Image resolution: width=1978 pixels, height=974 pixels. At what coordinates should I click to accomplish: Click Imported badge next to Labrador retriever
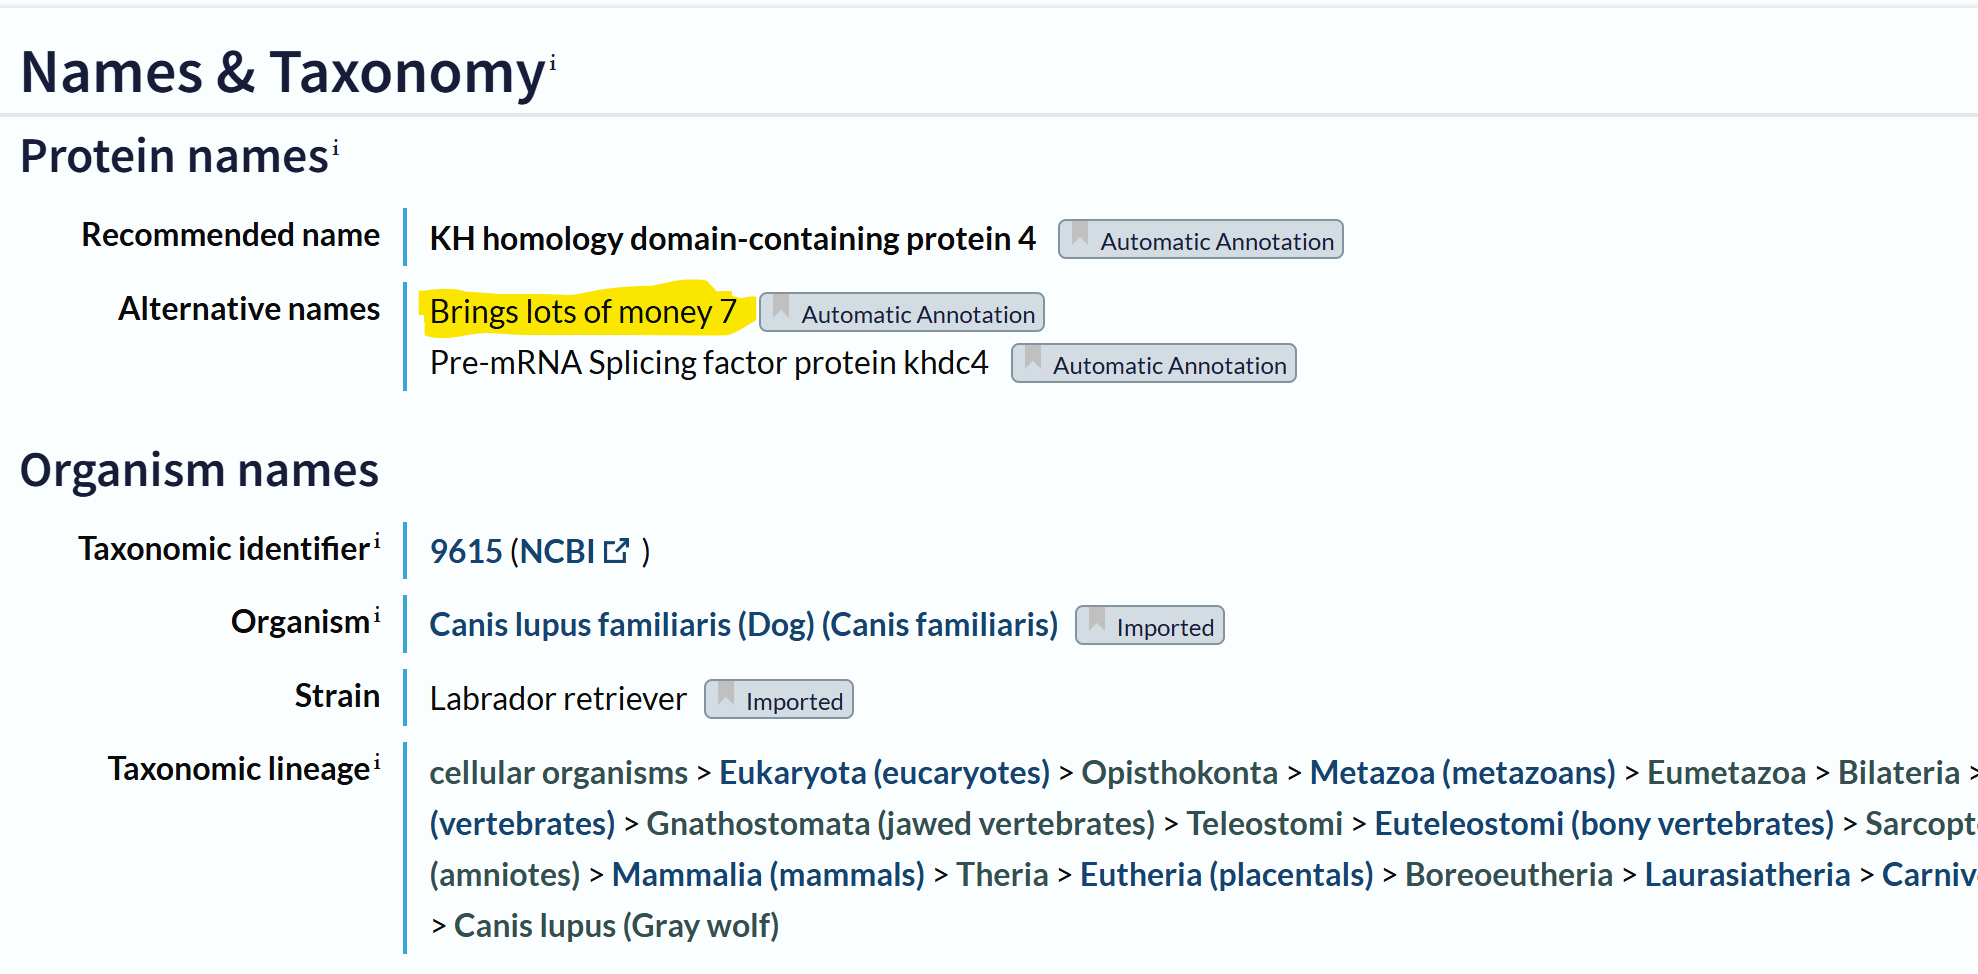pyautogui.click(x=778, y=700)
